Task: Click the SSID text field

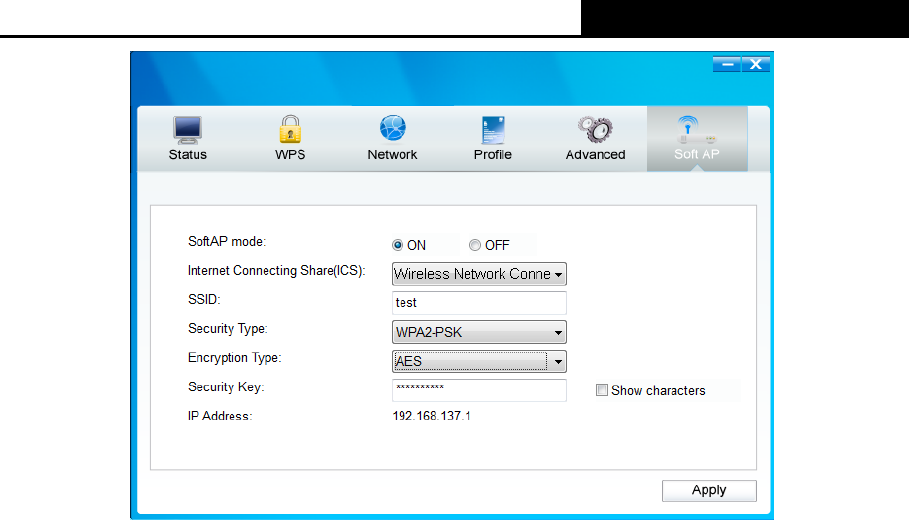Action: tap(479, 303)
